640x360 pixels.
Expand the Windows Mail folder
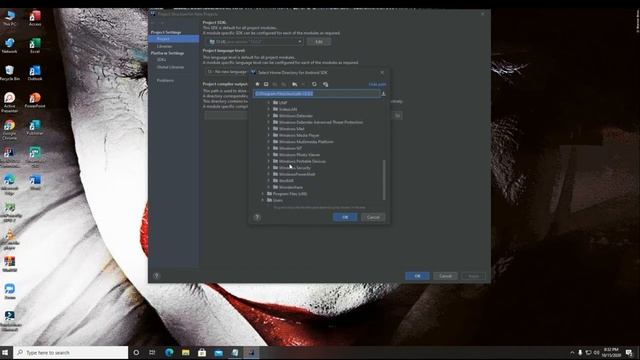(269, 129)
